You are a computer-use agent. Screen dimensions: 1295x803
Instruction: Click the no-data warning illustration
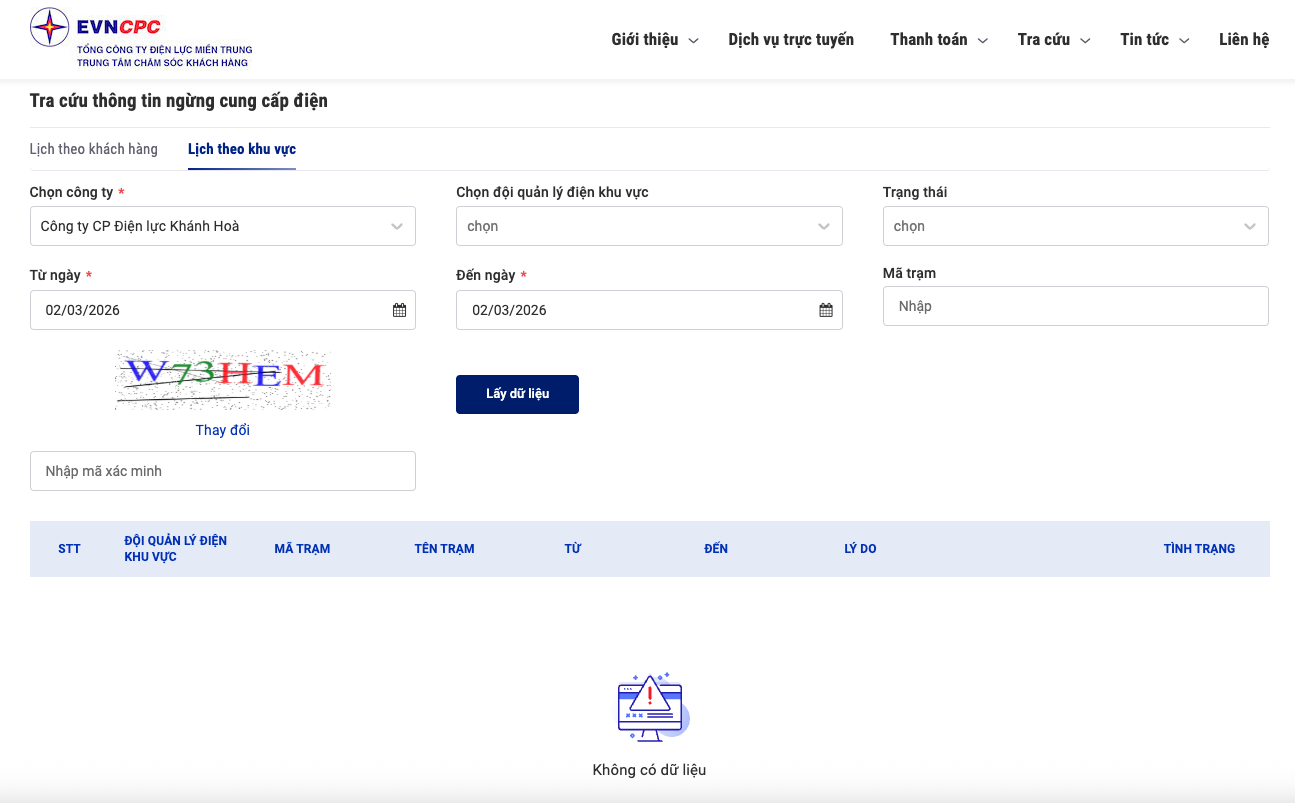pos(650,707)
